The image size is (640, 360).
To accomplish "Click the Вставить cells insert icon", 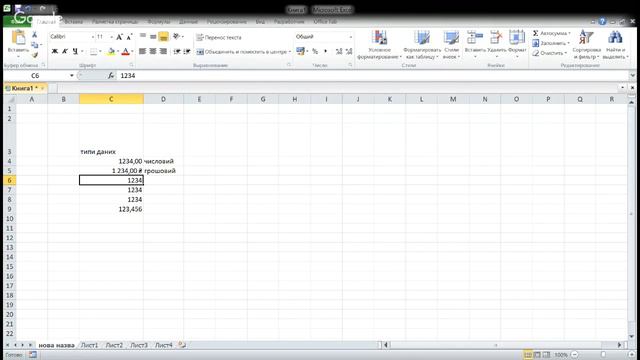I will pyautogui.click(x=475, y=38).
